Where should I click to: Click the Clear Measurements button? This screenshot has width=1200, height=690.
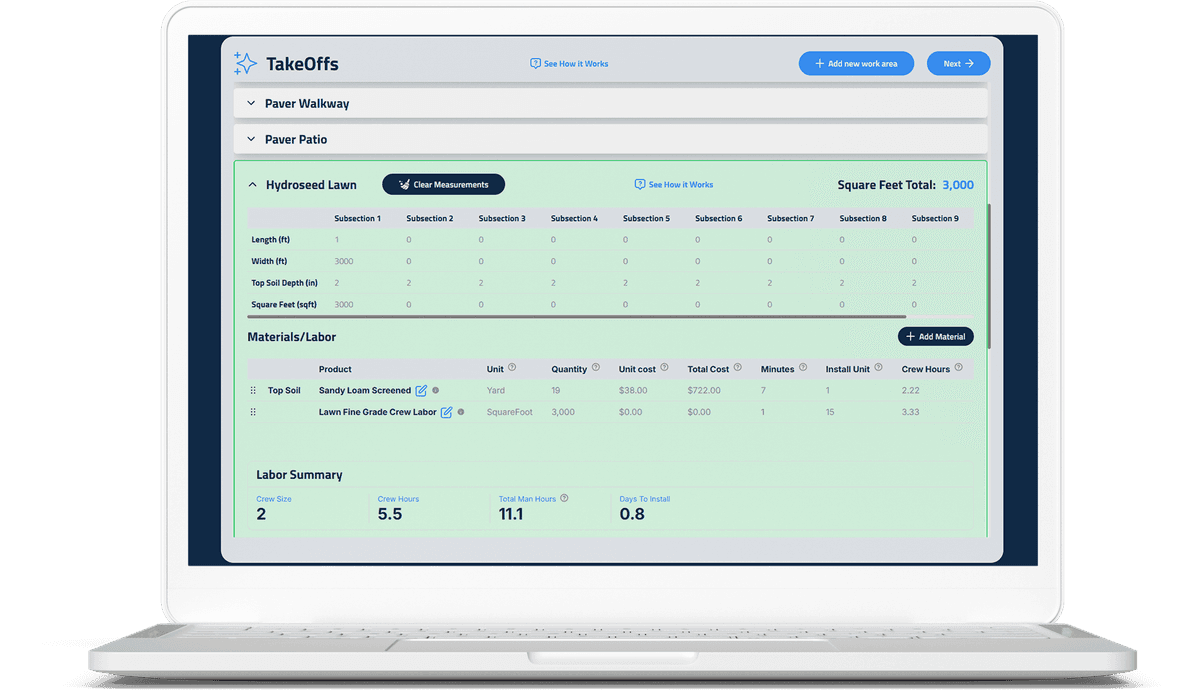point(443,185)
